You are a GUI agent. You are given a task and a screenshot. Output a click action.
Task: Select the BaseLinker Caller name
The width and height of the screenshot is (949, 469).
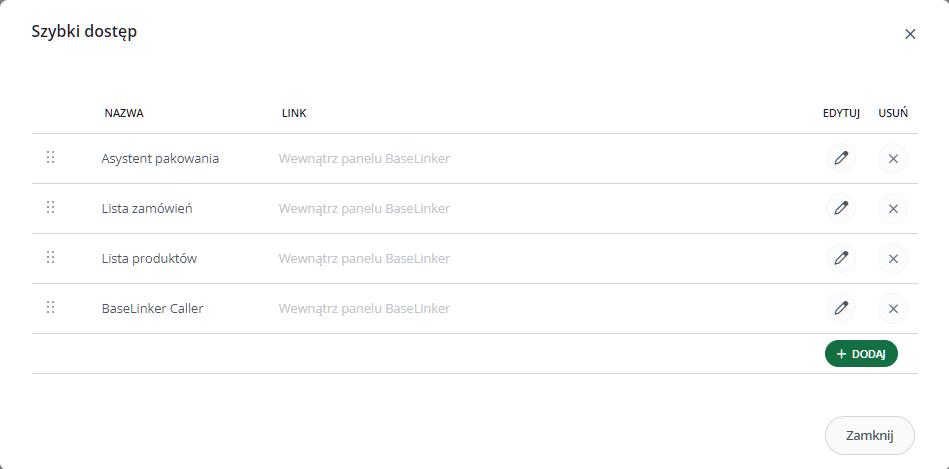point(153,308)
